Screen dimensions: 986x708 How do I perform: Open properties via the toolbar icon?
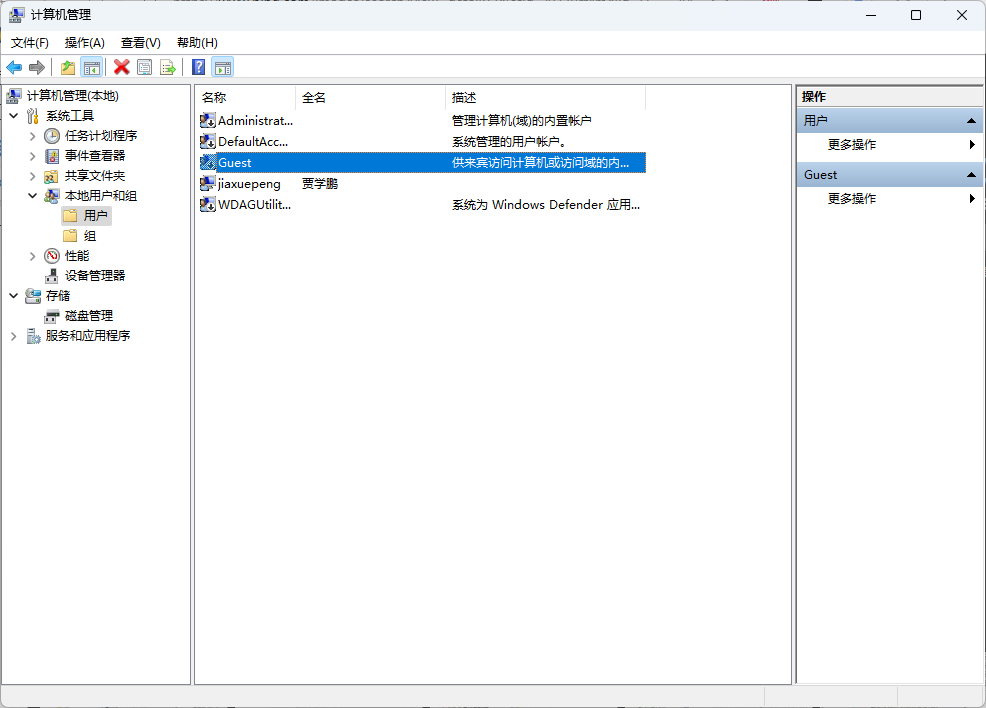click(x=145, y=67)
